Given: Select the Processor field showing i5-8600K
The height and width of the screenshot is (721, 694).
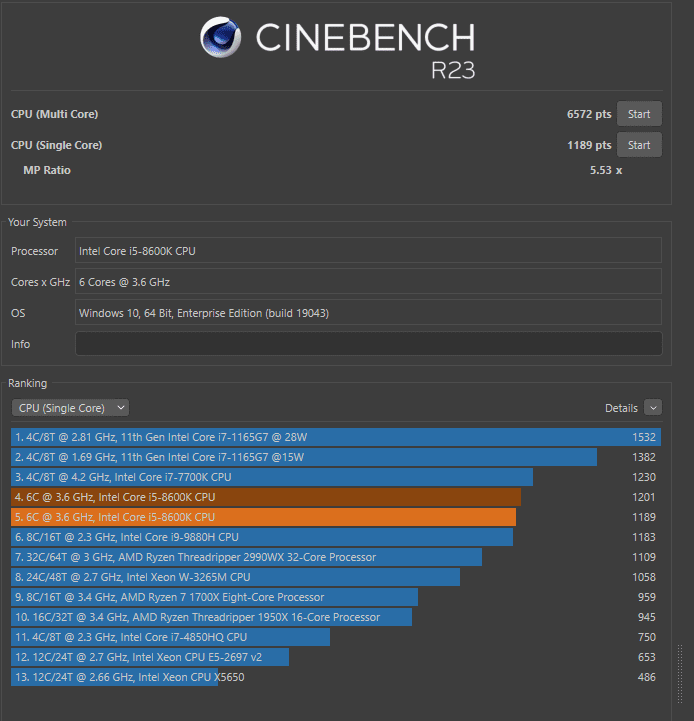Looking at the screenshot, I should click(x=368, y=251).
